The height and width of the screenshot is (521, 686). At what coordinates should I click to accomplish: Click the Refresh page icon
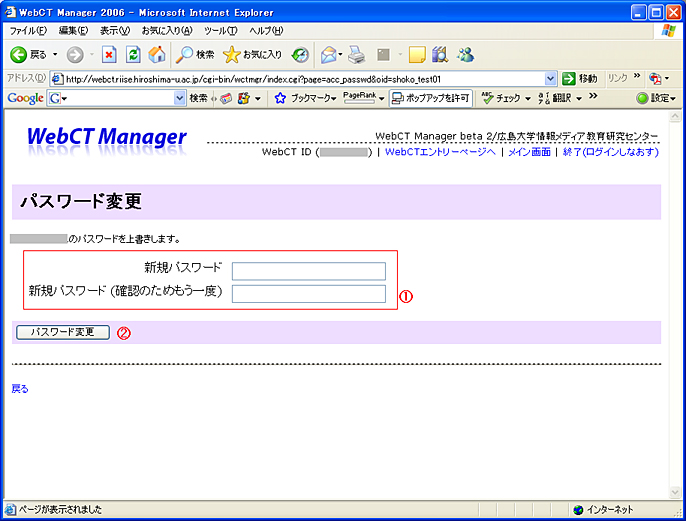pyautogui.click(x=133, y=55)
